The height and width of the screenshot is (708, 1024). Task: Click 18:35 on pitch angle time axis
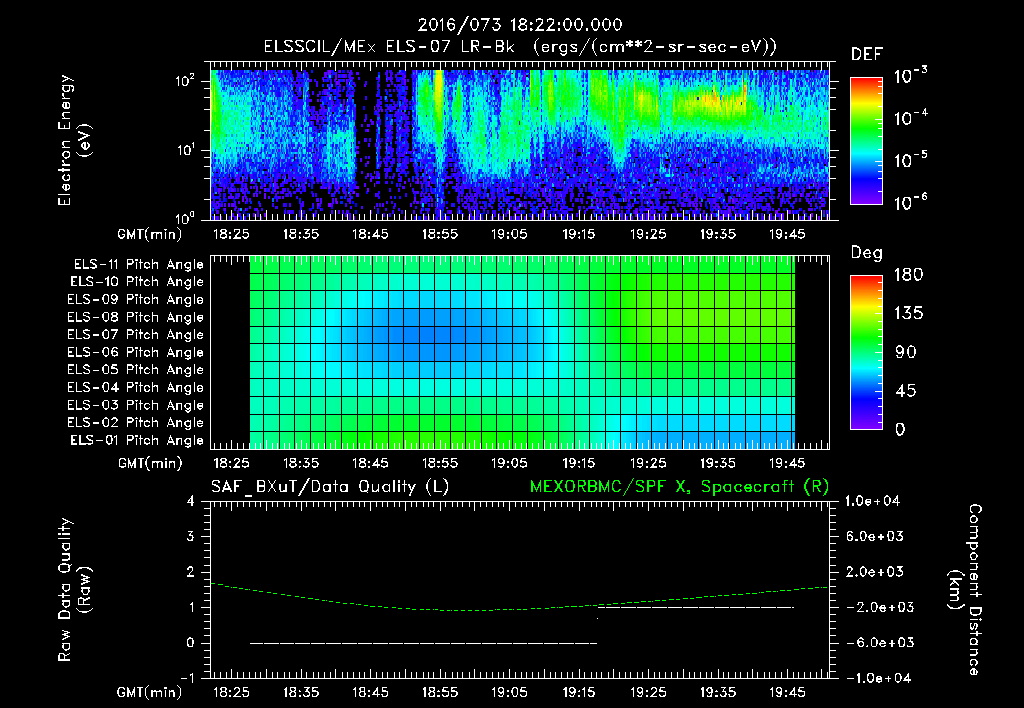click(300, 463)
